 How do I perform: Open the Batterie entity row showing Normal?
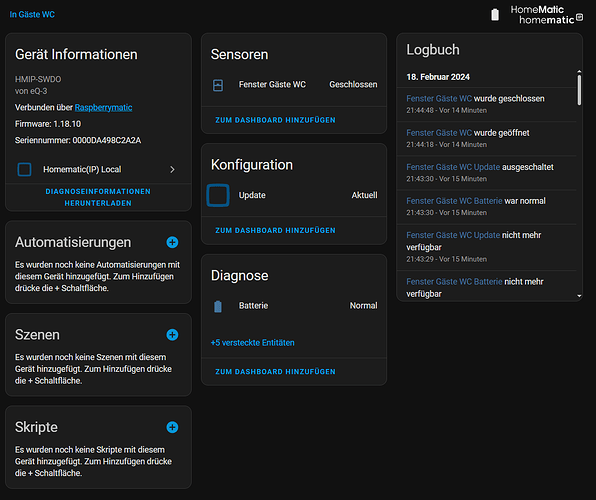click(x=294, y=306)
